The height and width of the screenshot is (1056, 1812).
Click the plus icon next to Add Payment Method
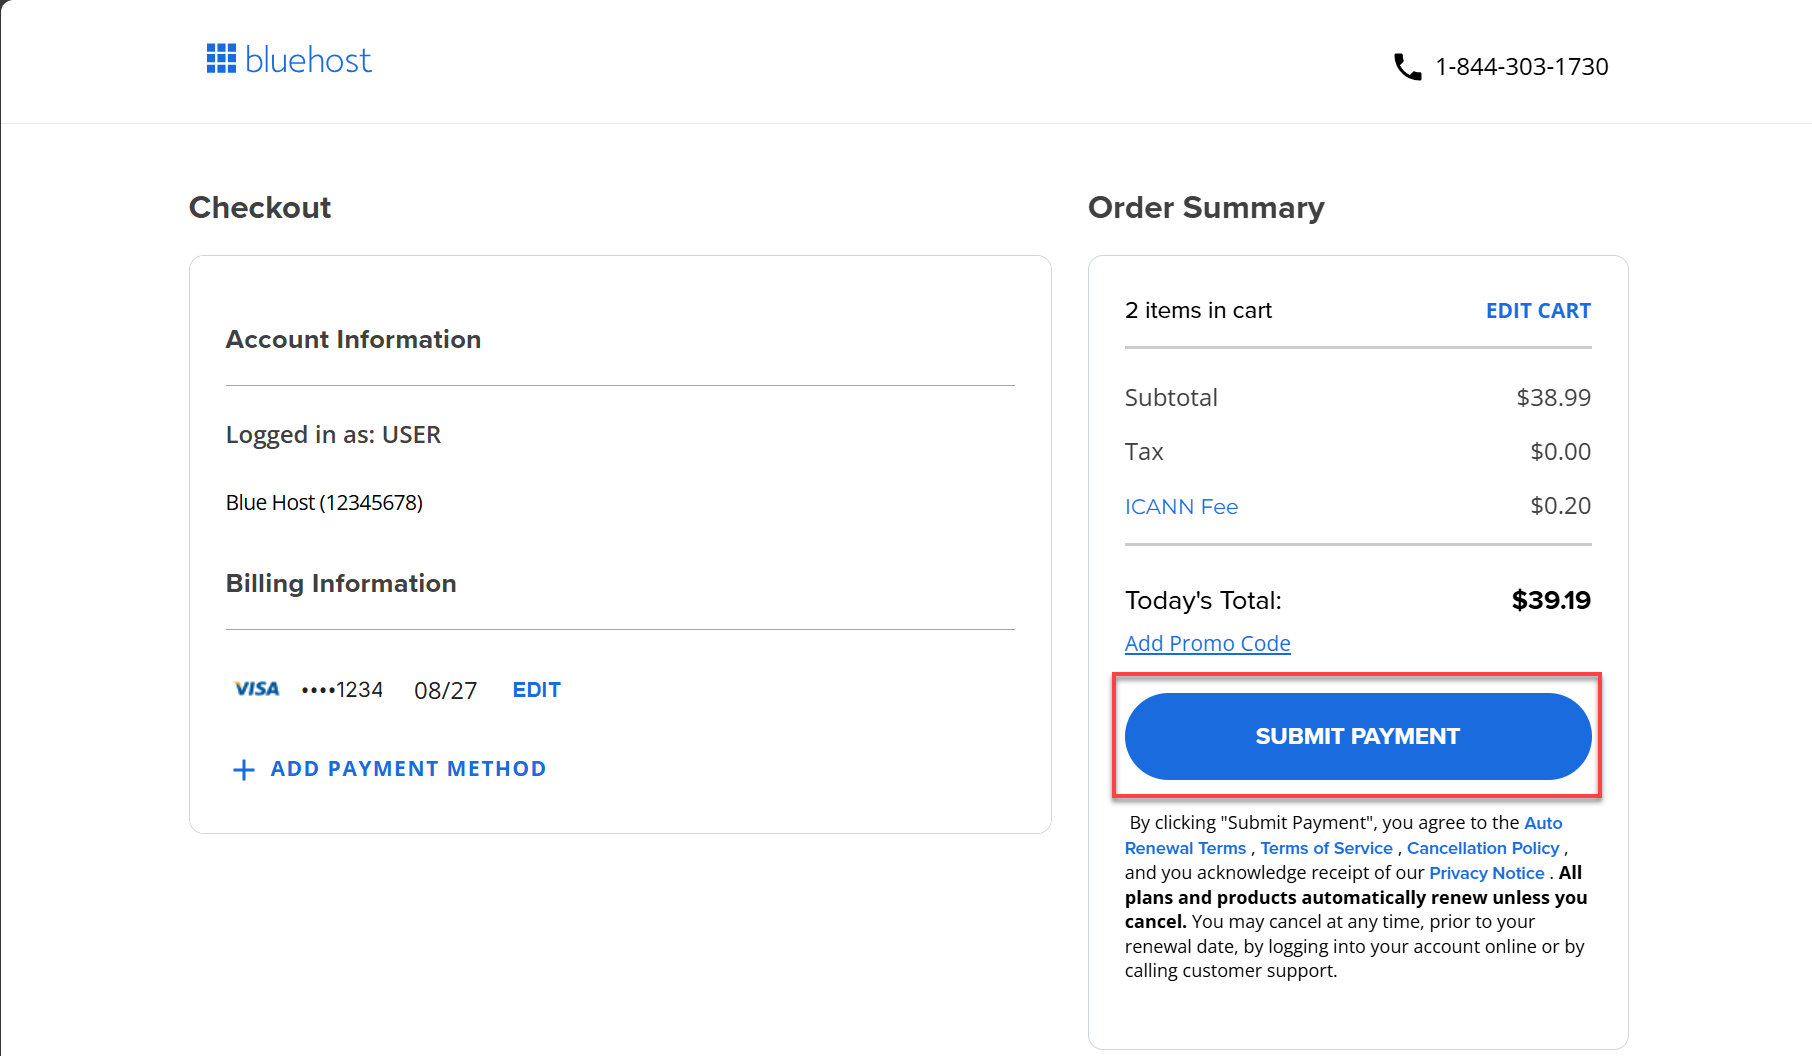click(243, 769)
